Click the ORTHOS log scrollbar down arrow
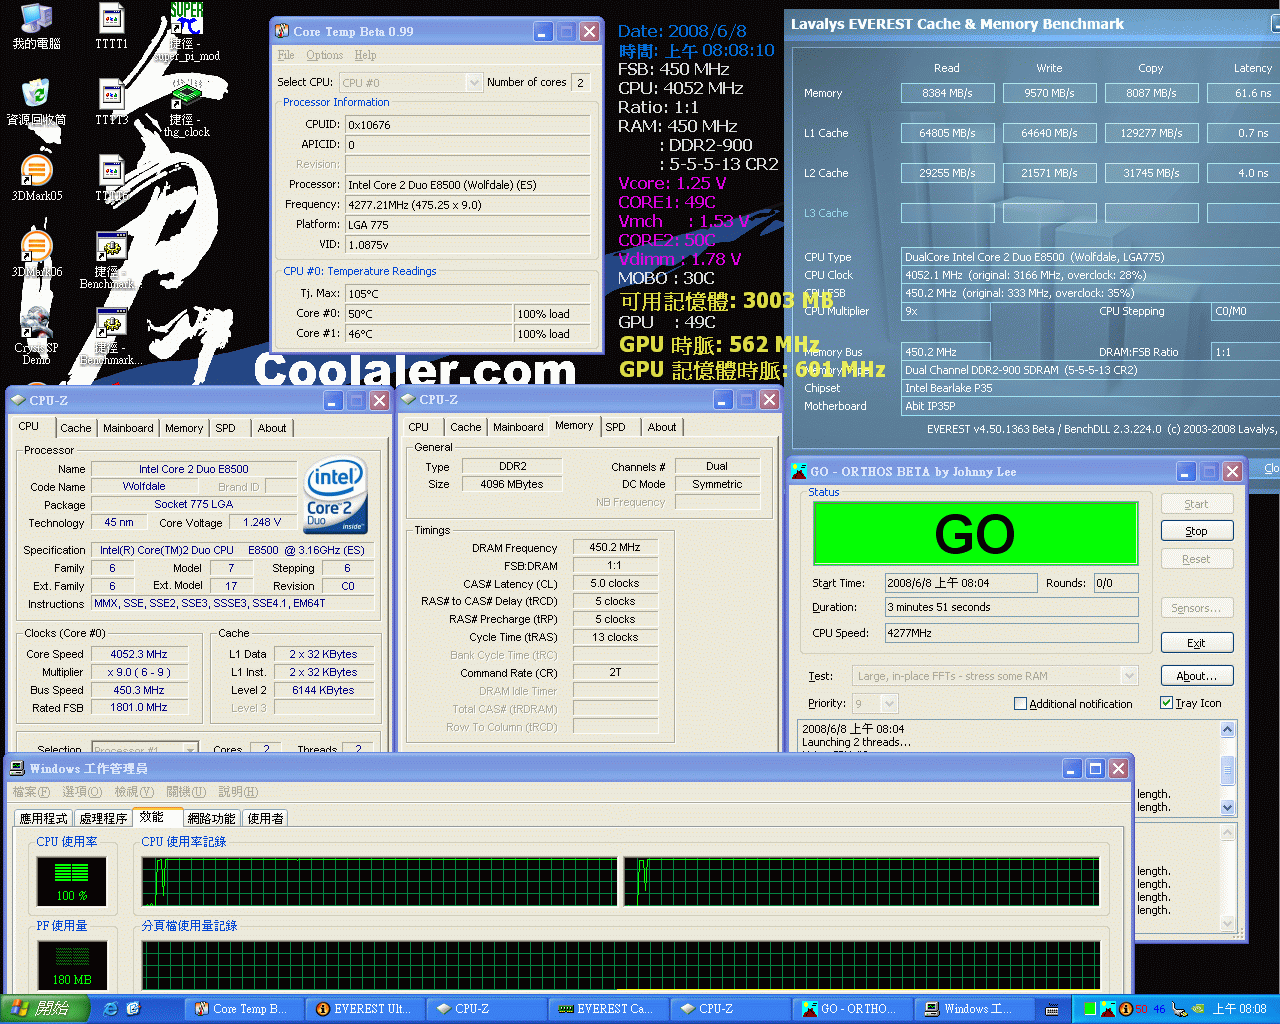The height and width of the screenshot is (1024, 1280). coord(1228,807)
